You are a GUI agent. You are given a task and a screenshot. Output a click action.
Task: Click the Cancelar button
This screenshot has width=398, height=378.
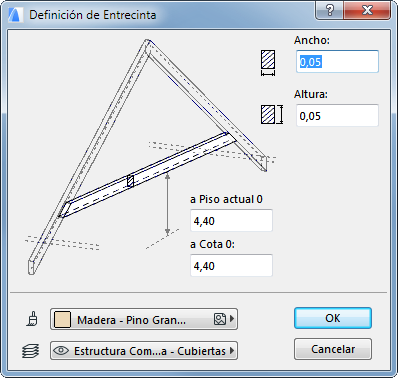[333, 349]
